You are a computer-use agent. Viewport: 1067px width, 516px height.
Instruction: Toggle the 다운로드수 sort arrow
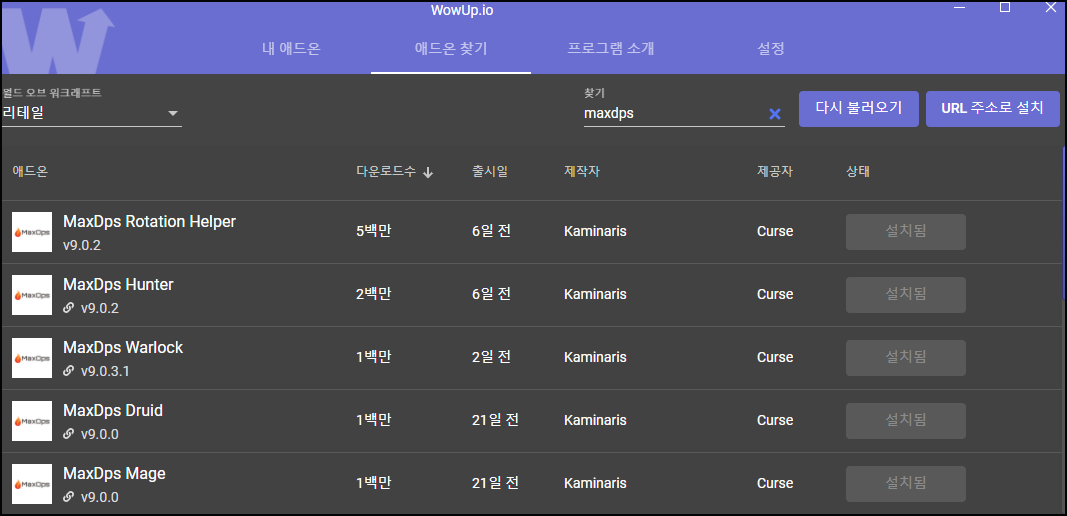[428, 172]
